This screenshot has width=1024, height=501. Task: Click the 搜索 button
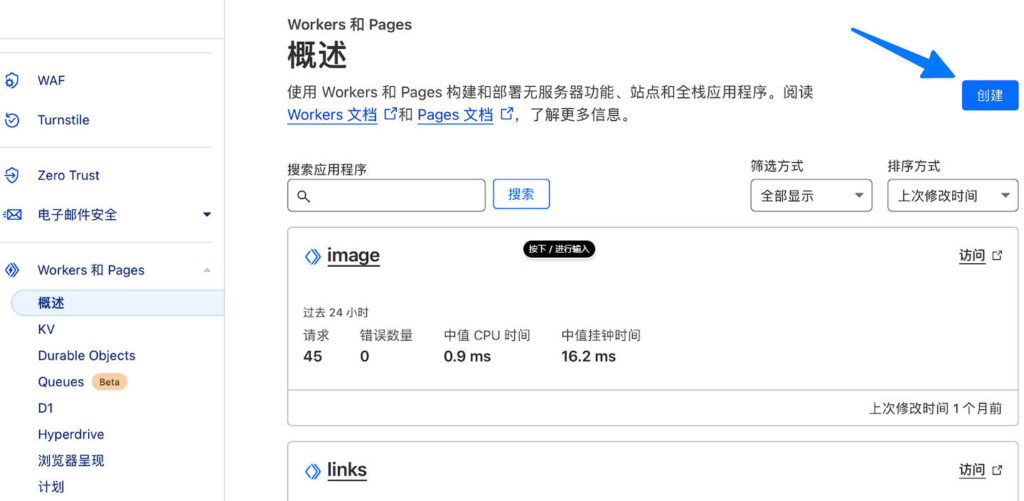click(521, 194)
